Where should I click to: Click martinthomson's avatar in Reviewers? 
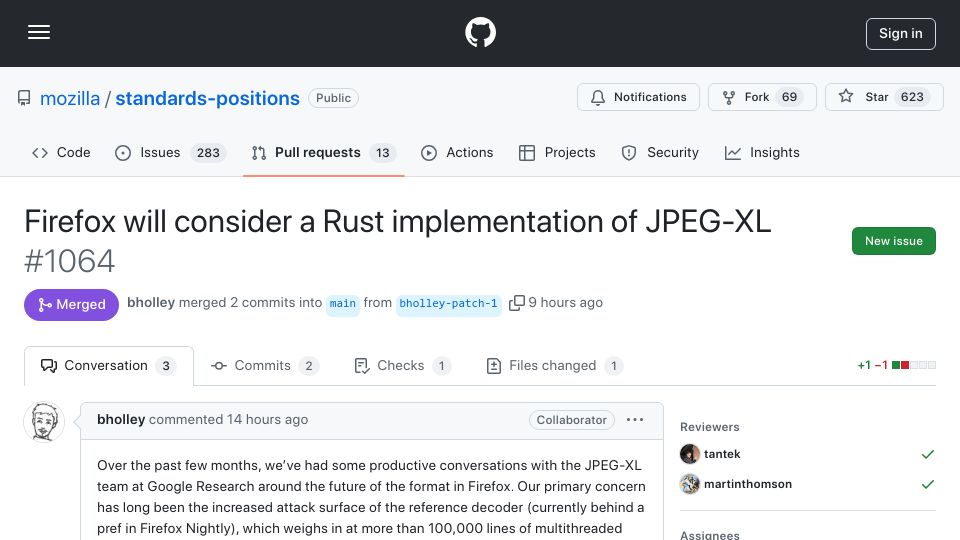click(690, 484)
